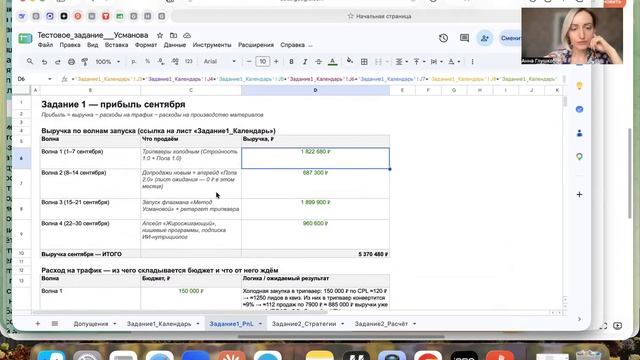Screen dimensions: 640x360
Task: Open the zoom 100% dropdown
Action: click(x=108, y=62)
